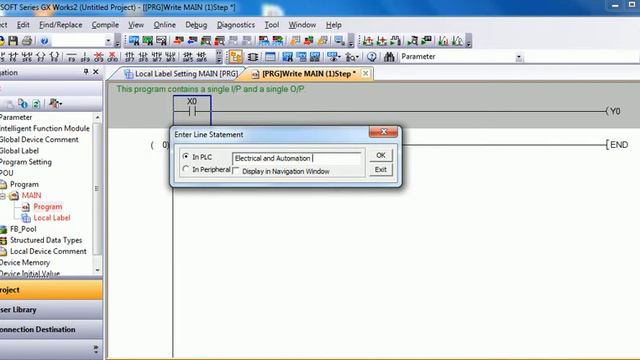Click the sF9 vertical line tool
Screen dimensions: 640x360
point(85,57)
